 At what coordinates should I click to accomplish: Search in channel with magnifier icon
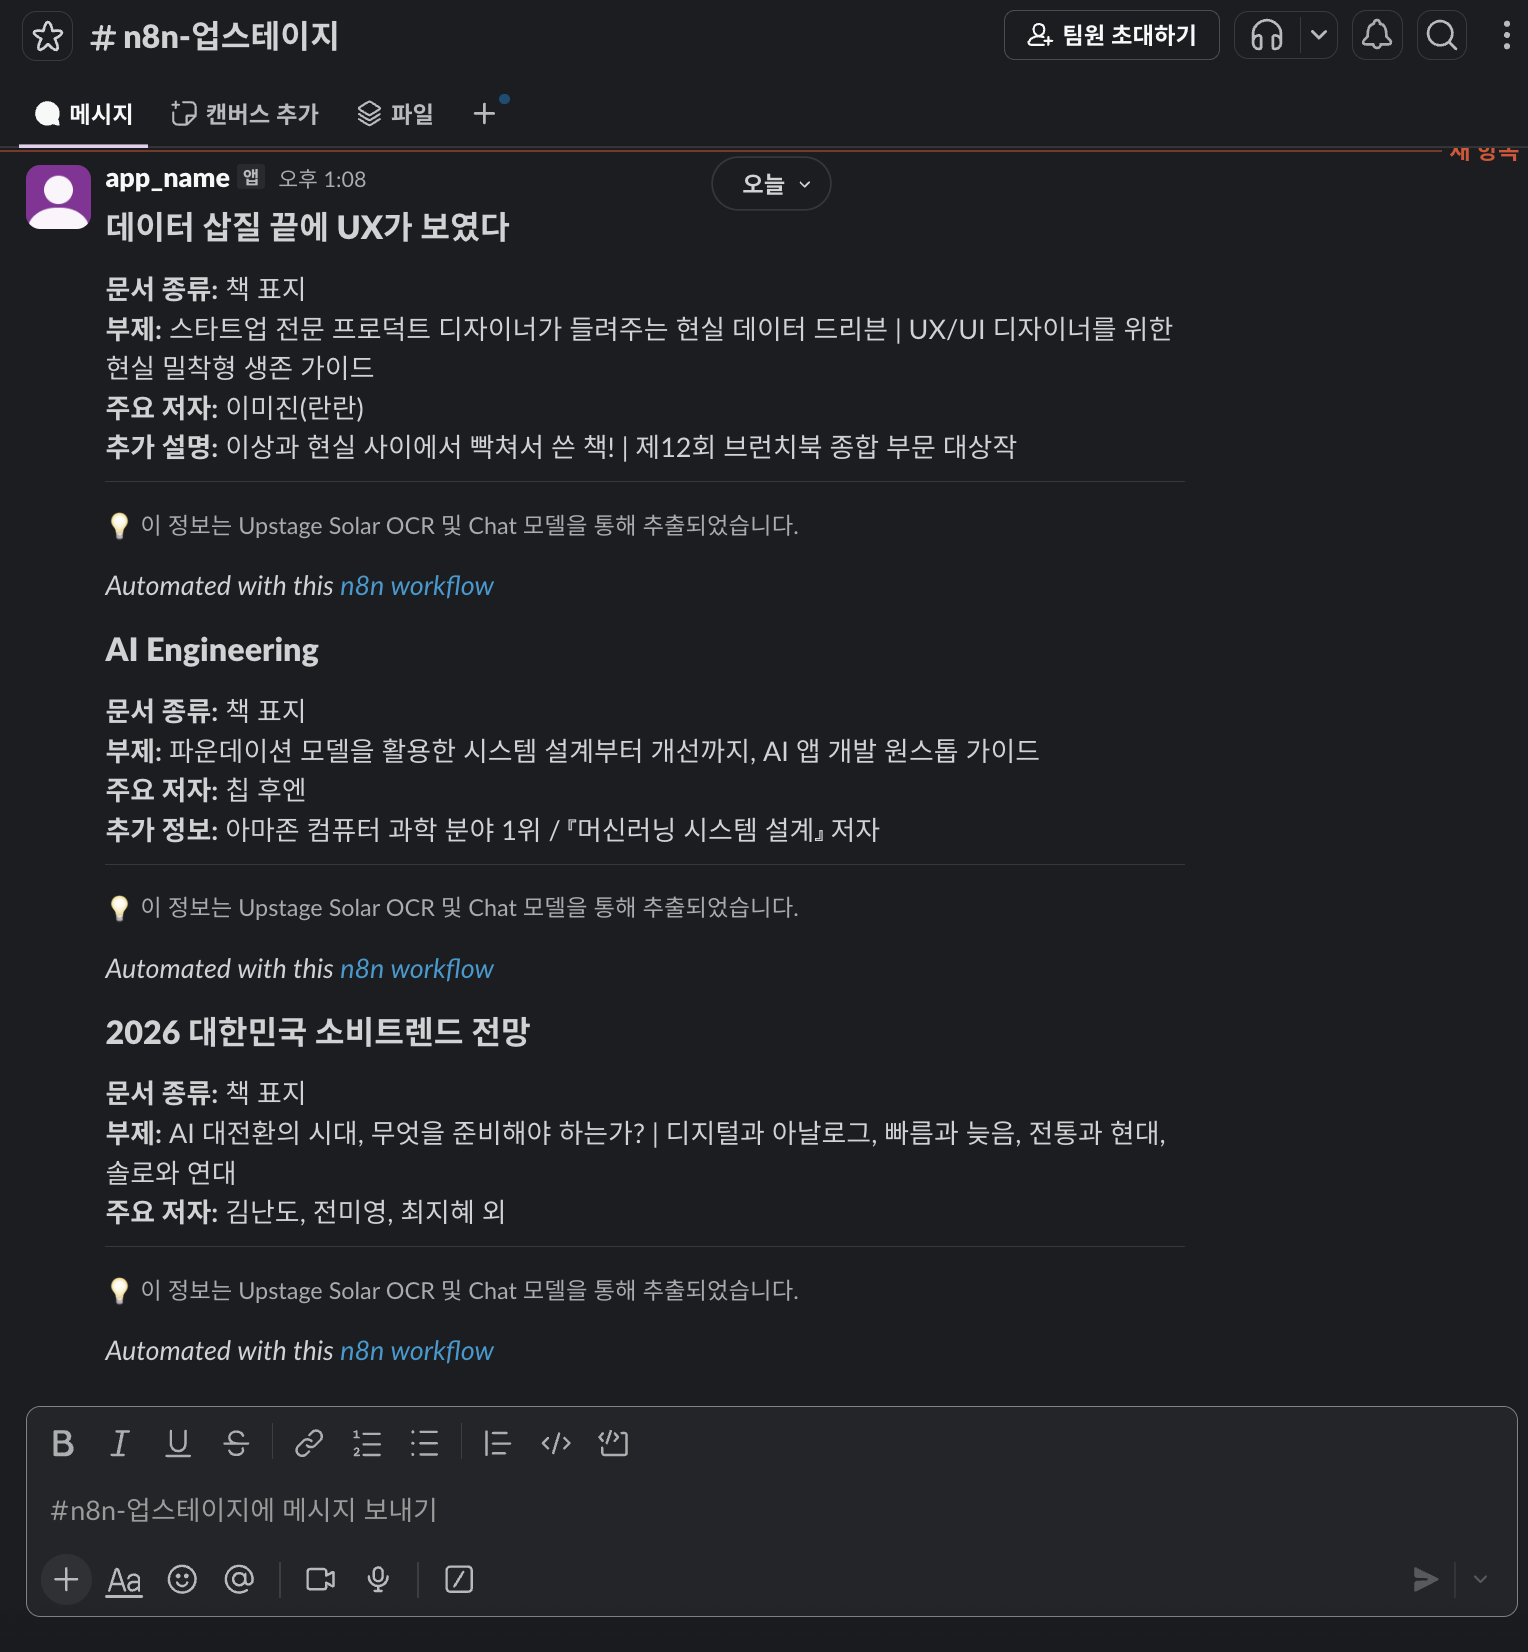tap(1442, 36)
